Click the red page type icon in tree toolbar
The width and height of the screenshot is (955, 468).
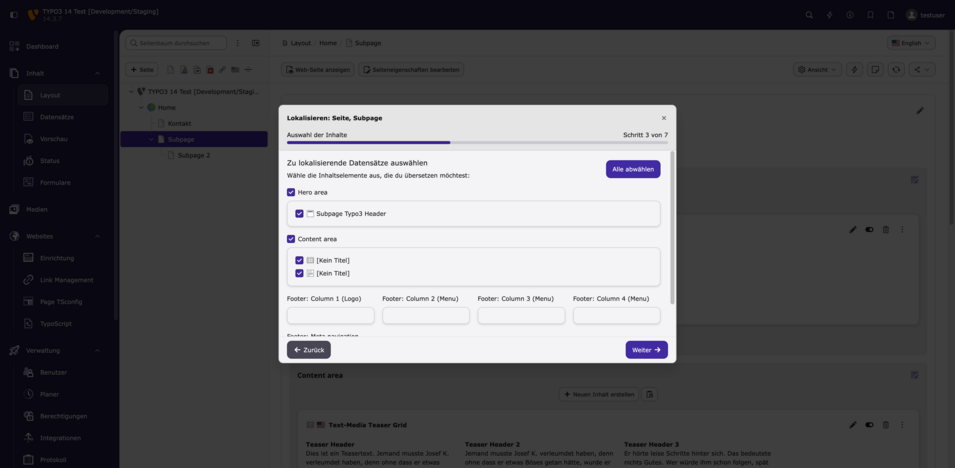pos(210,69)
